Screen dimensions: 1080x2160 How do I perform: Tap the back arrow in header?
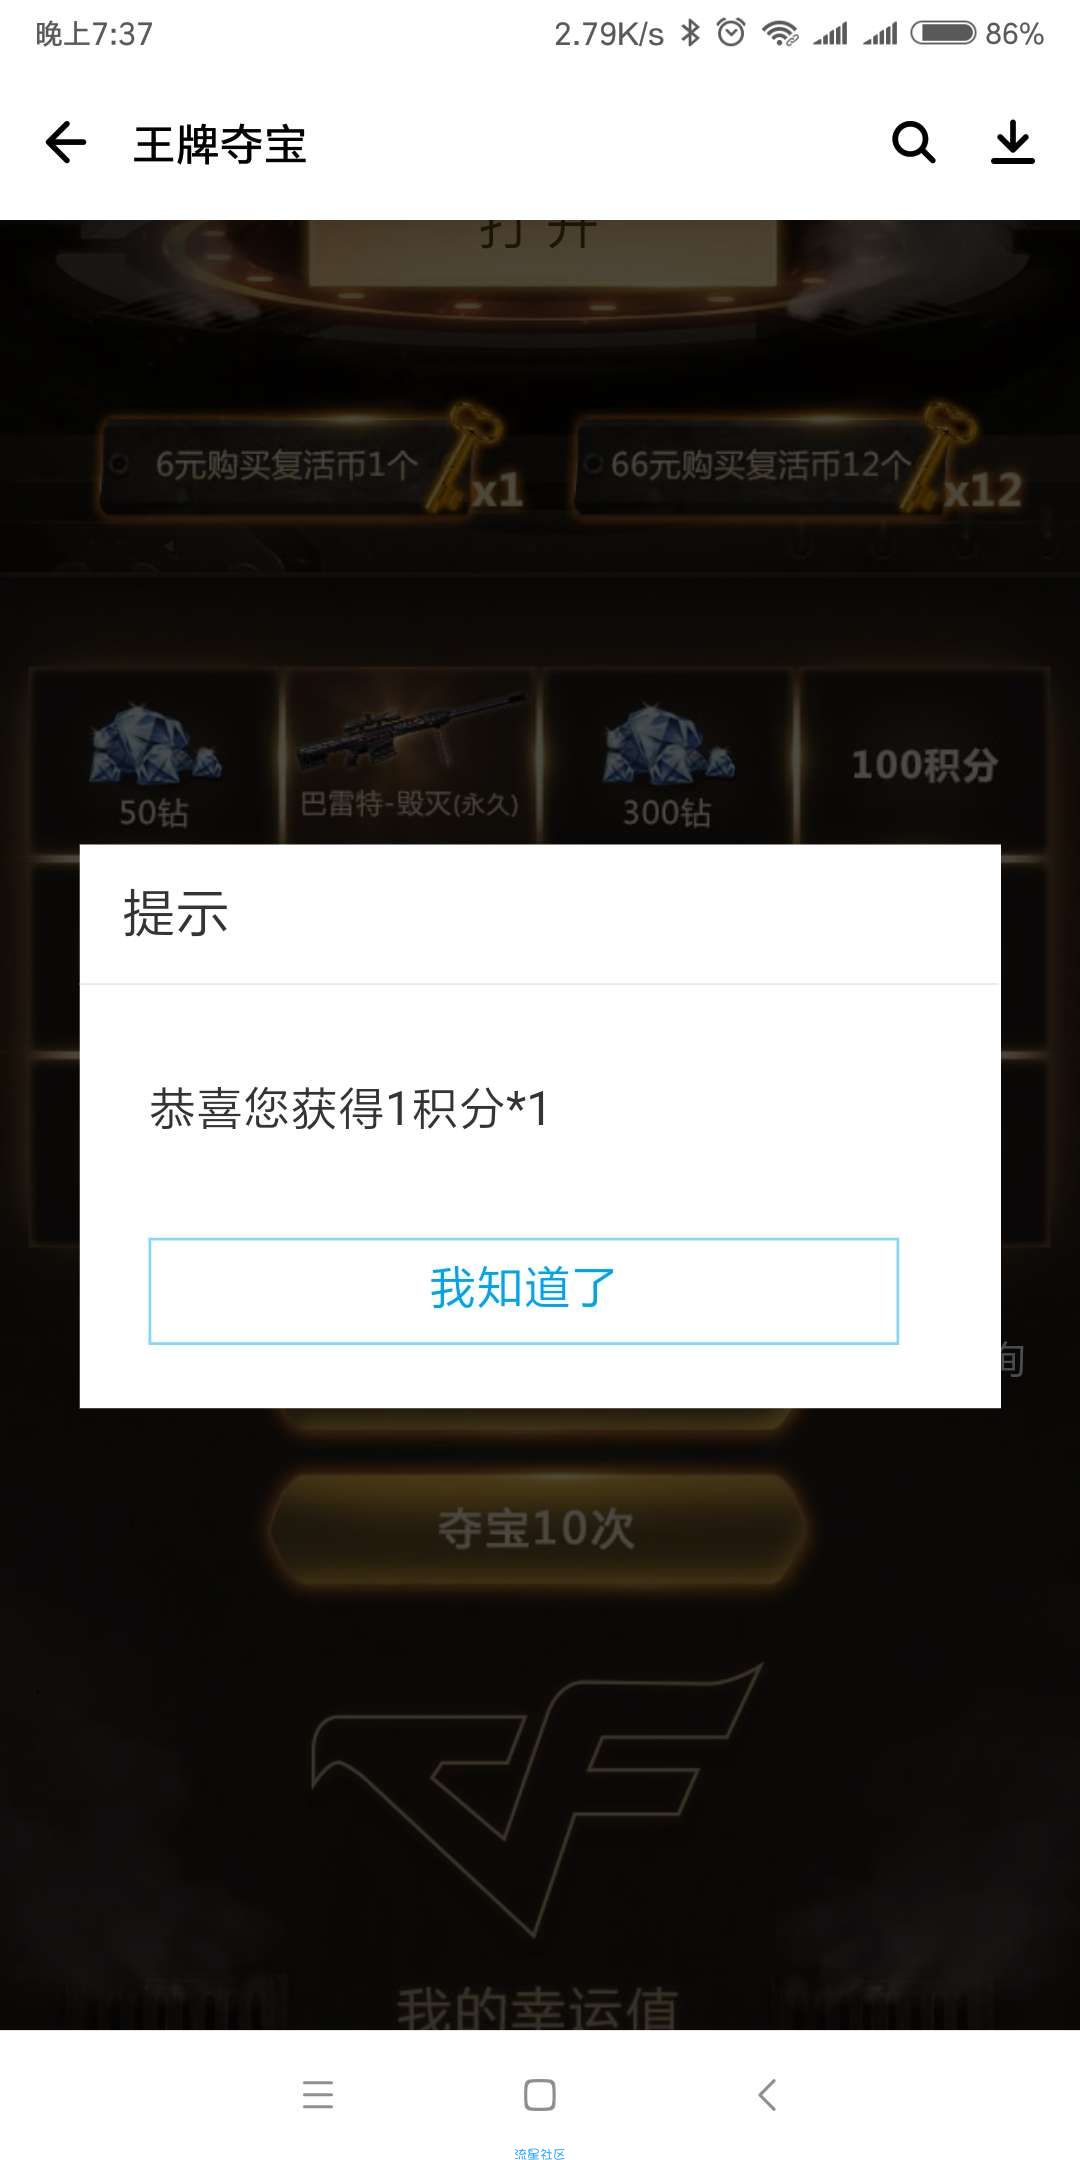point(66,143)
